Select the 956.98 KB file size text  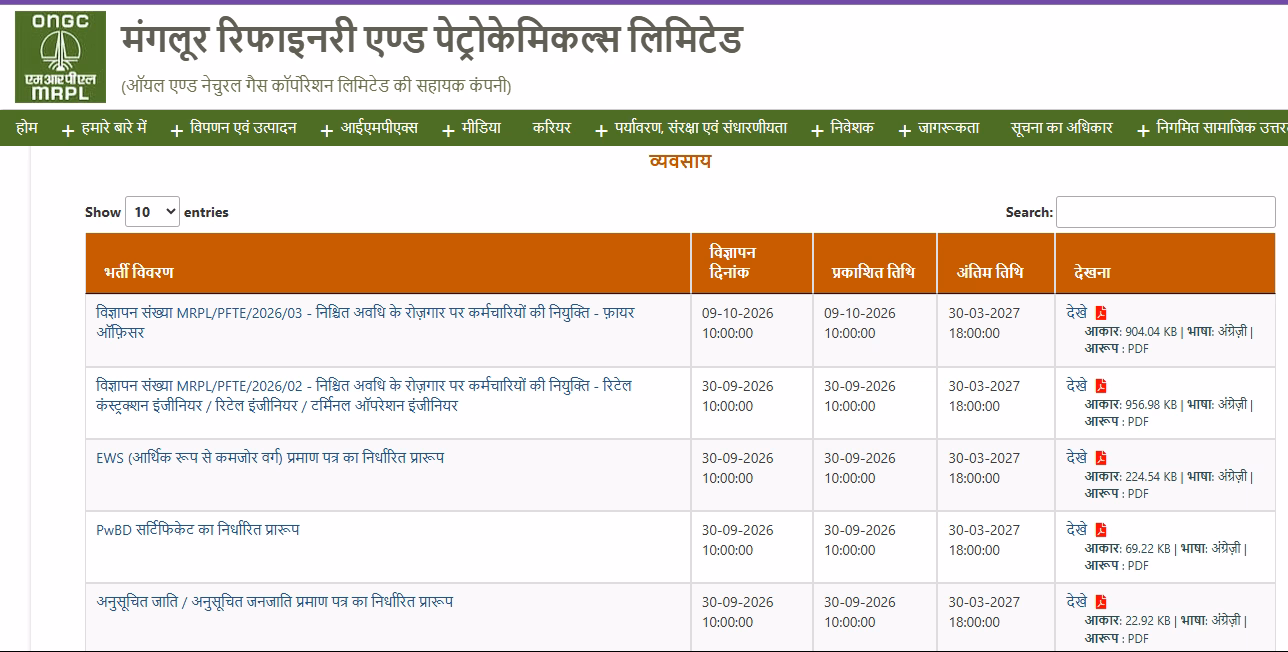click(1151, 405)
